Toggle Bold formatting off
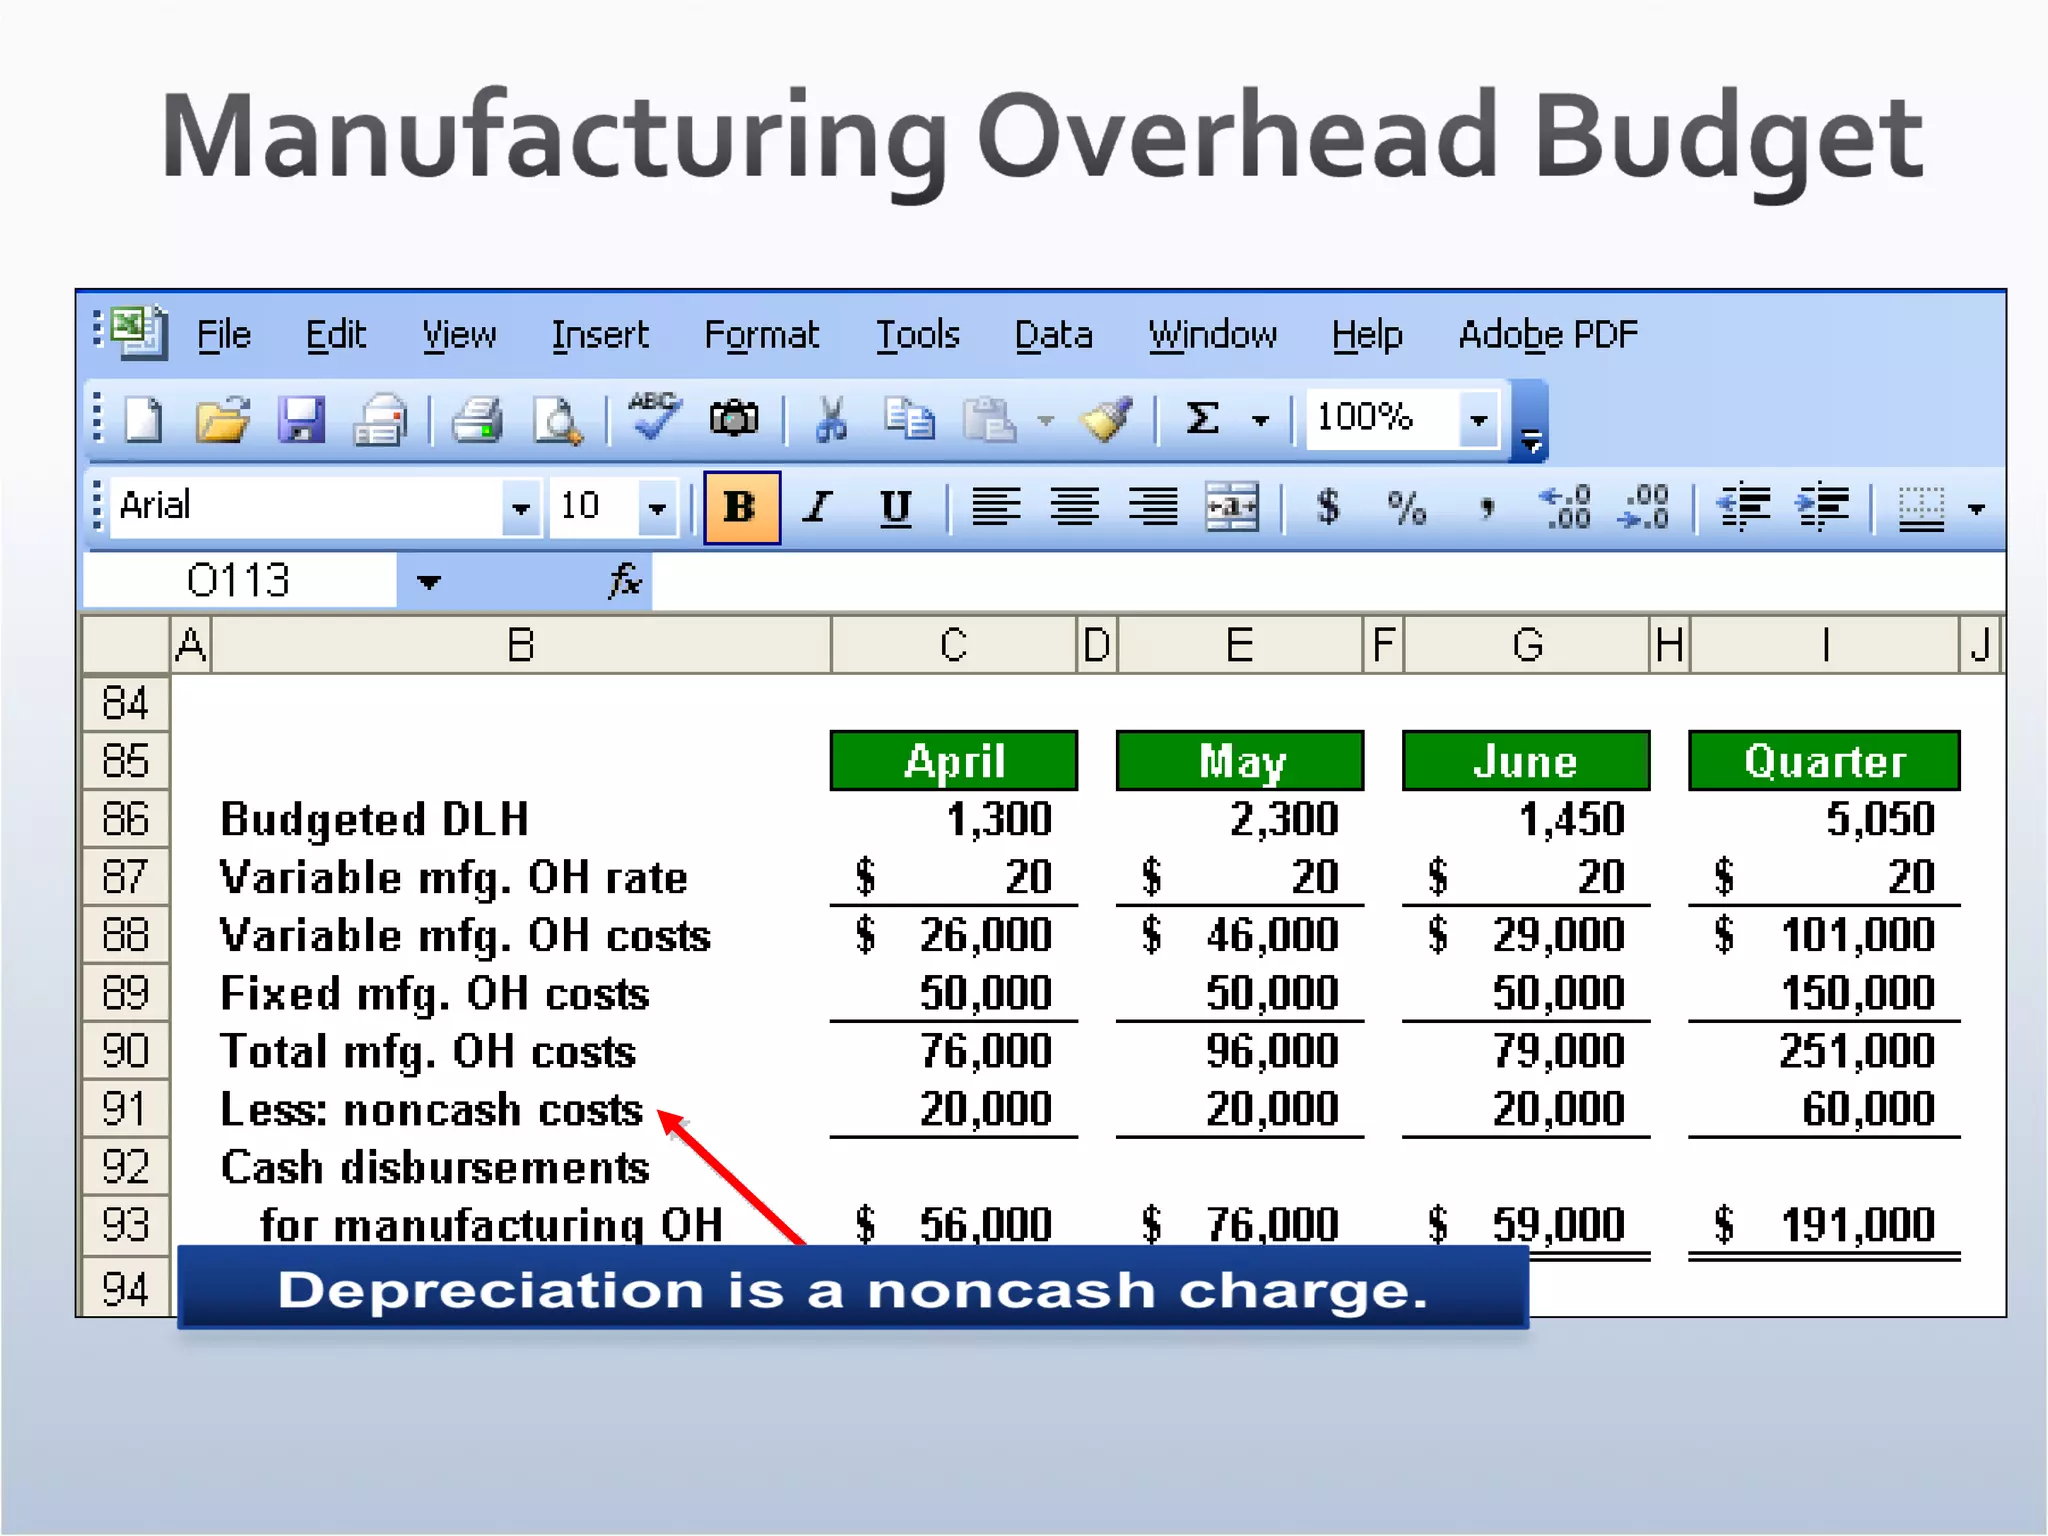The height and width of the screenshot is (1536, 2048). click(741, 507)
